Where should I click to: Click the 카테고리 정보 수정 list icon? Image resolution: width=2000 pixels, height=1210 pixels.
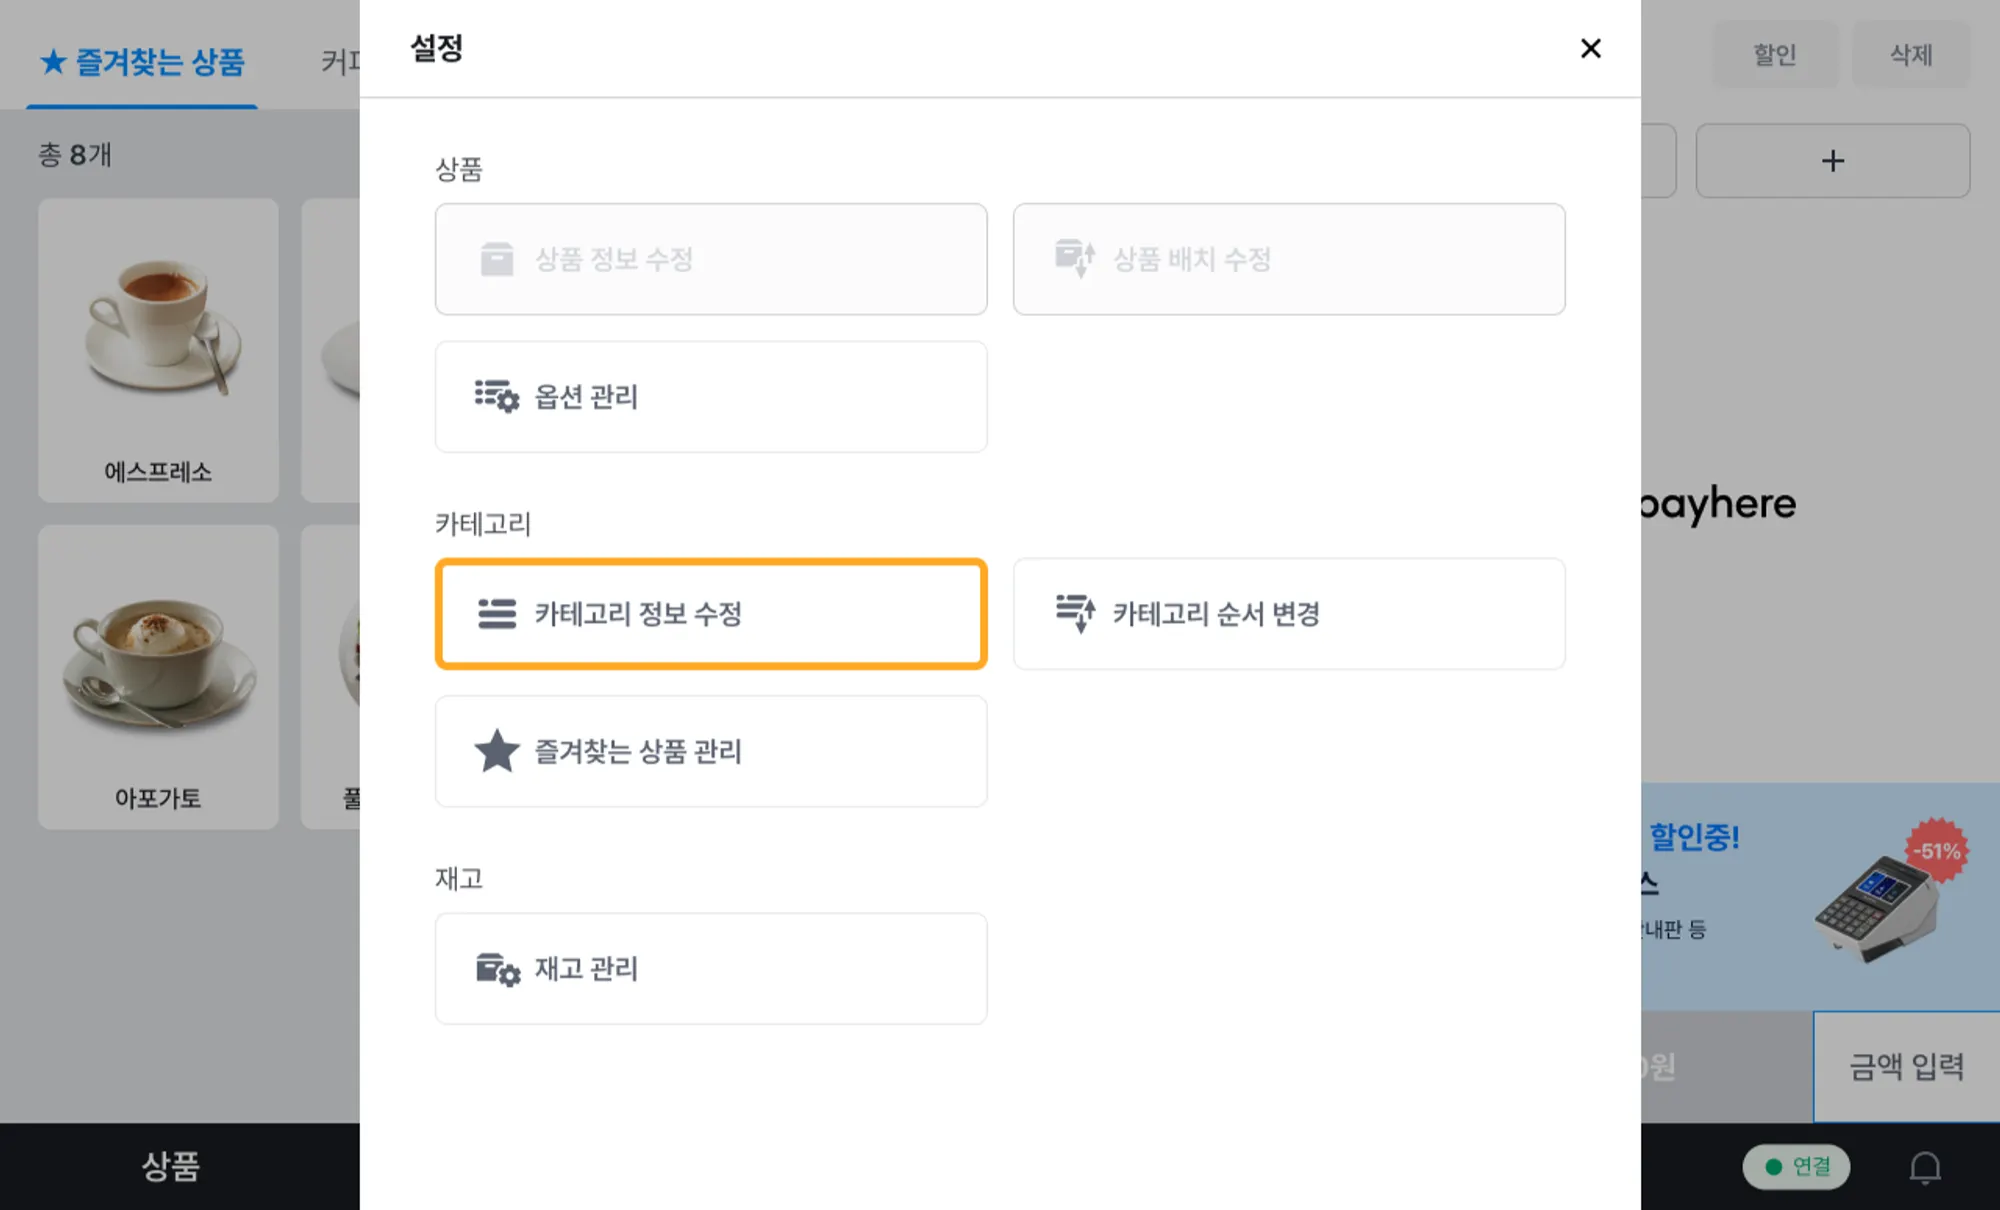click(x=496, y=614)
